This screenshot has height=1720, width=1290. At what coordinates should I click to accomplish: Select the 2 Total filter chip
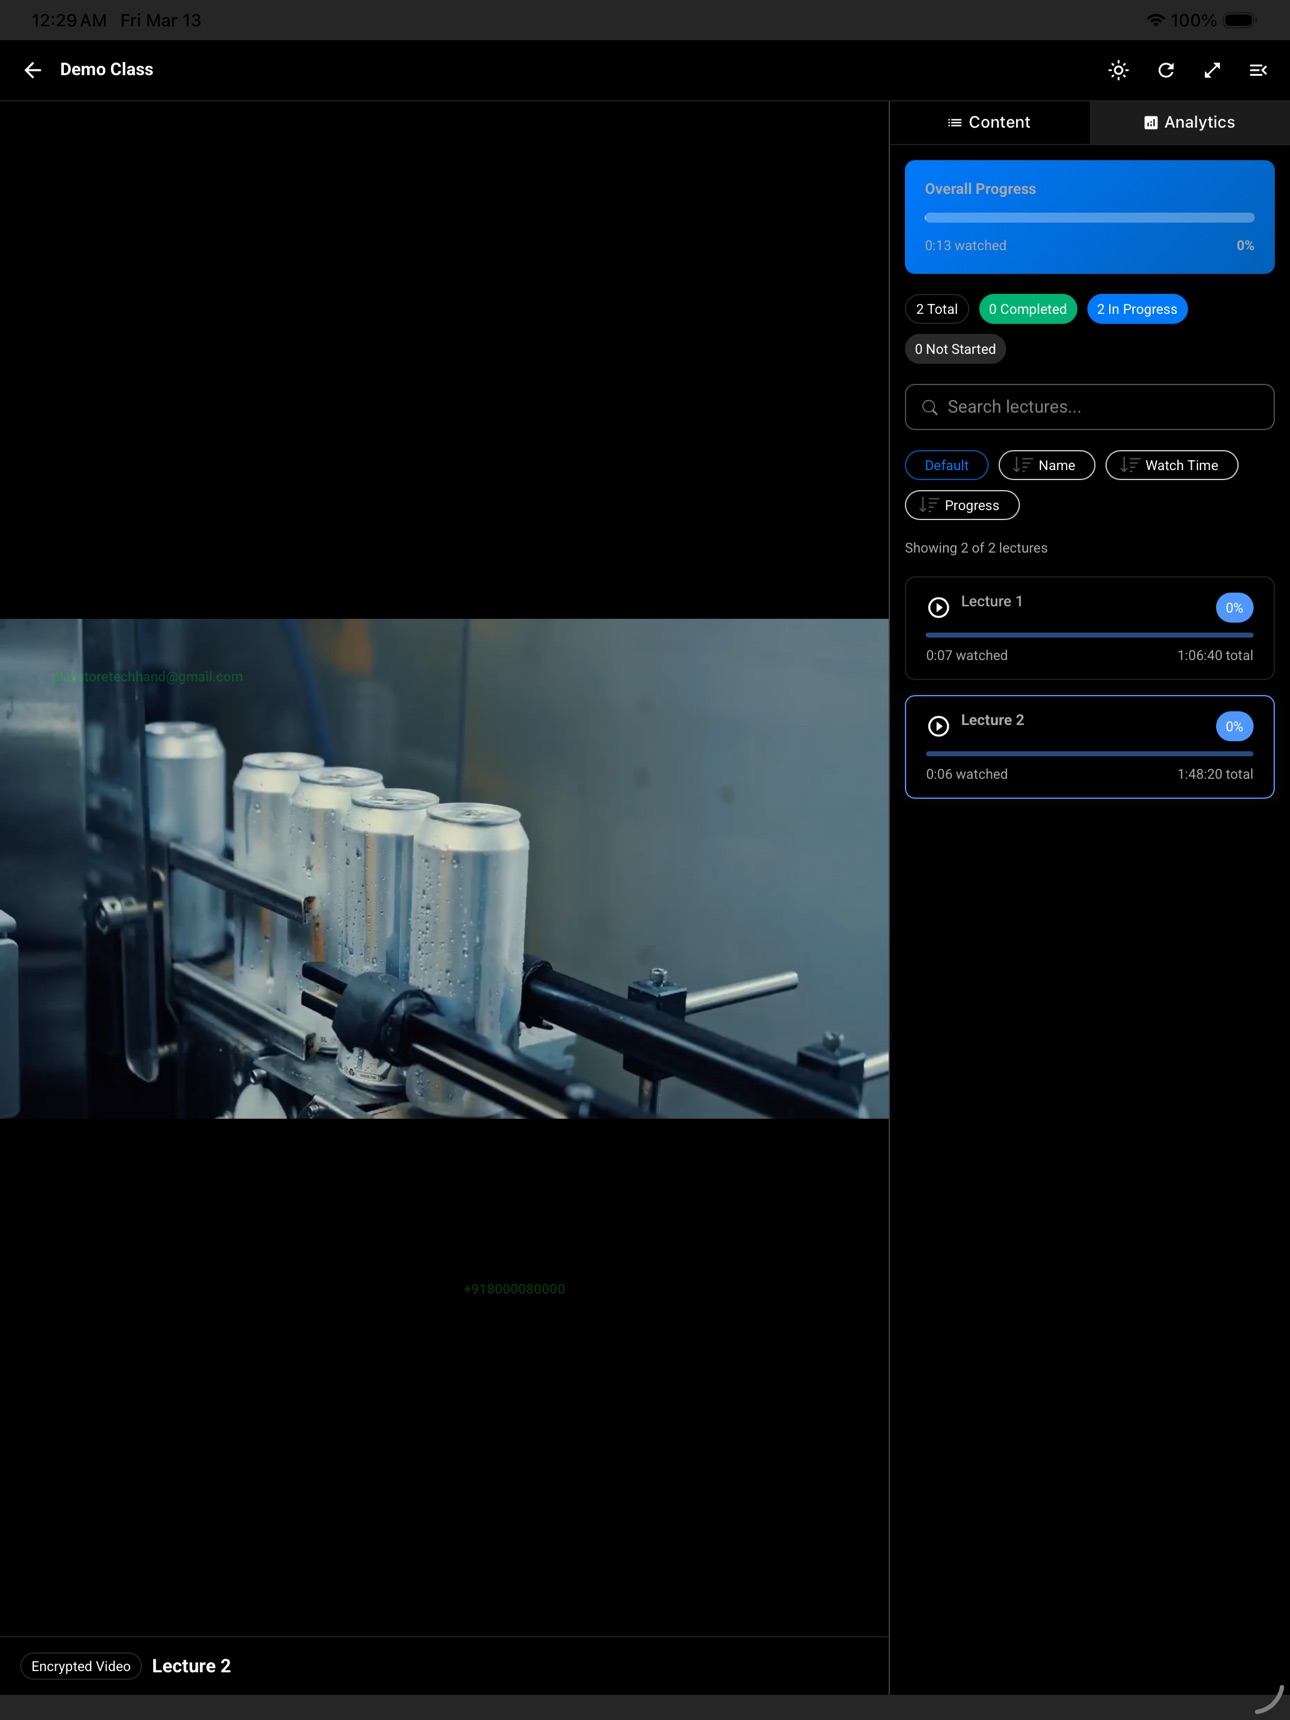coord(937,309)
